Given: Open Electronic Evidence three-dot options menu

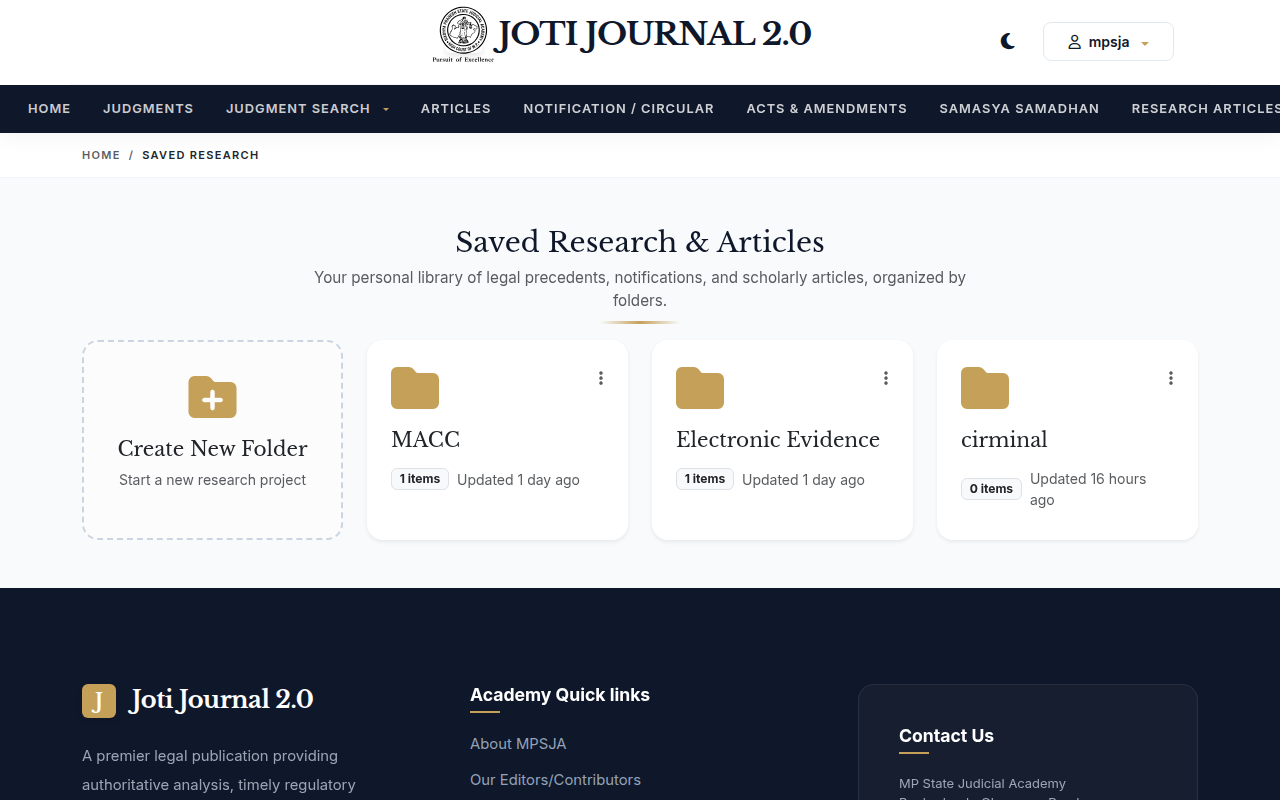Looking at the screenshot, I should point(886,378).
